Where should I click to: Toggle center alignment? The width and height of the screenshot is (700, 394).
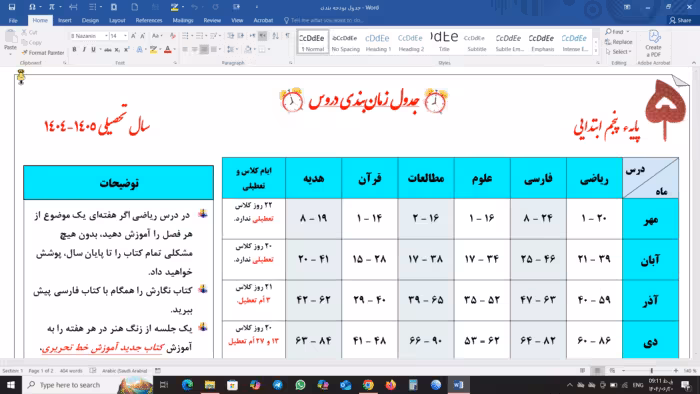pyautogui.click(x=194, y=50)
